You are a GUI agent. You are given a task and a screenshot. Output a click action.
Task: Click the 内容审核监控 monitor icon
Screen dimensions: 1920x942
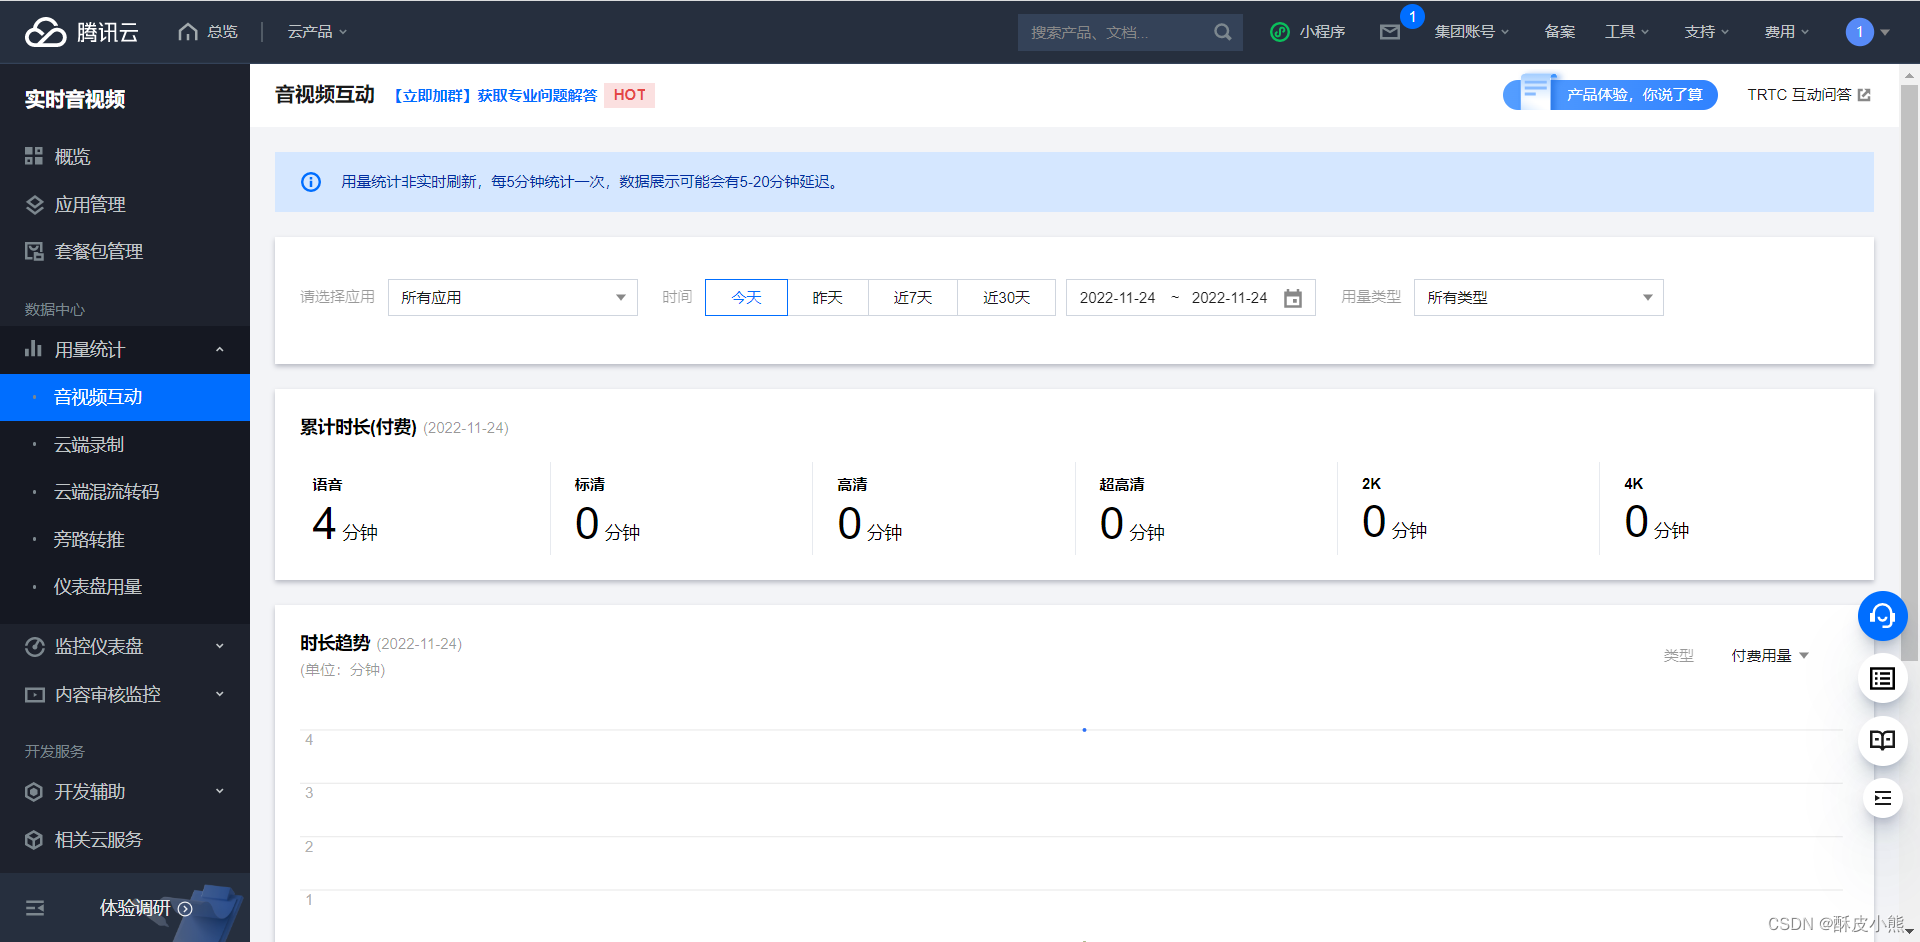click(34, 694)
